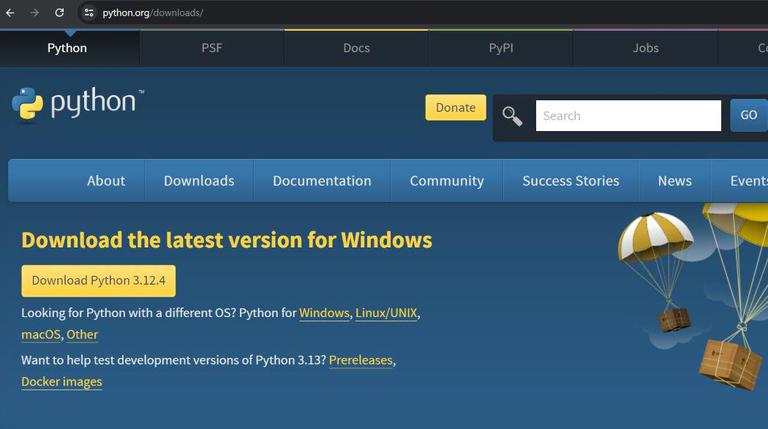This screenshot has height=429, width=768.
Task: Open the Success Stories menu
Action: coord(571,181)
